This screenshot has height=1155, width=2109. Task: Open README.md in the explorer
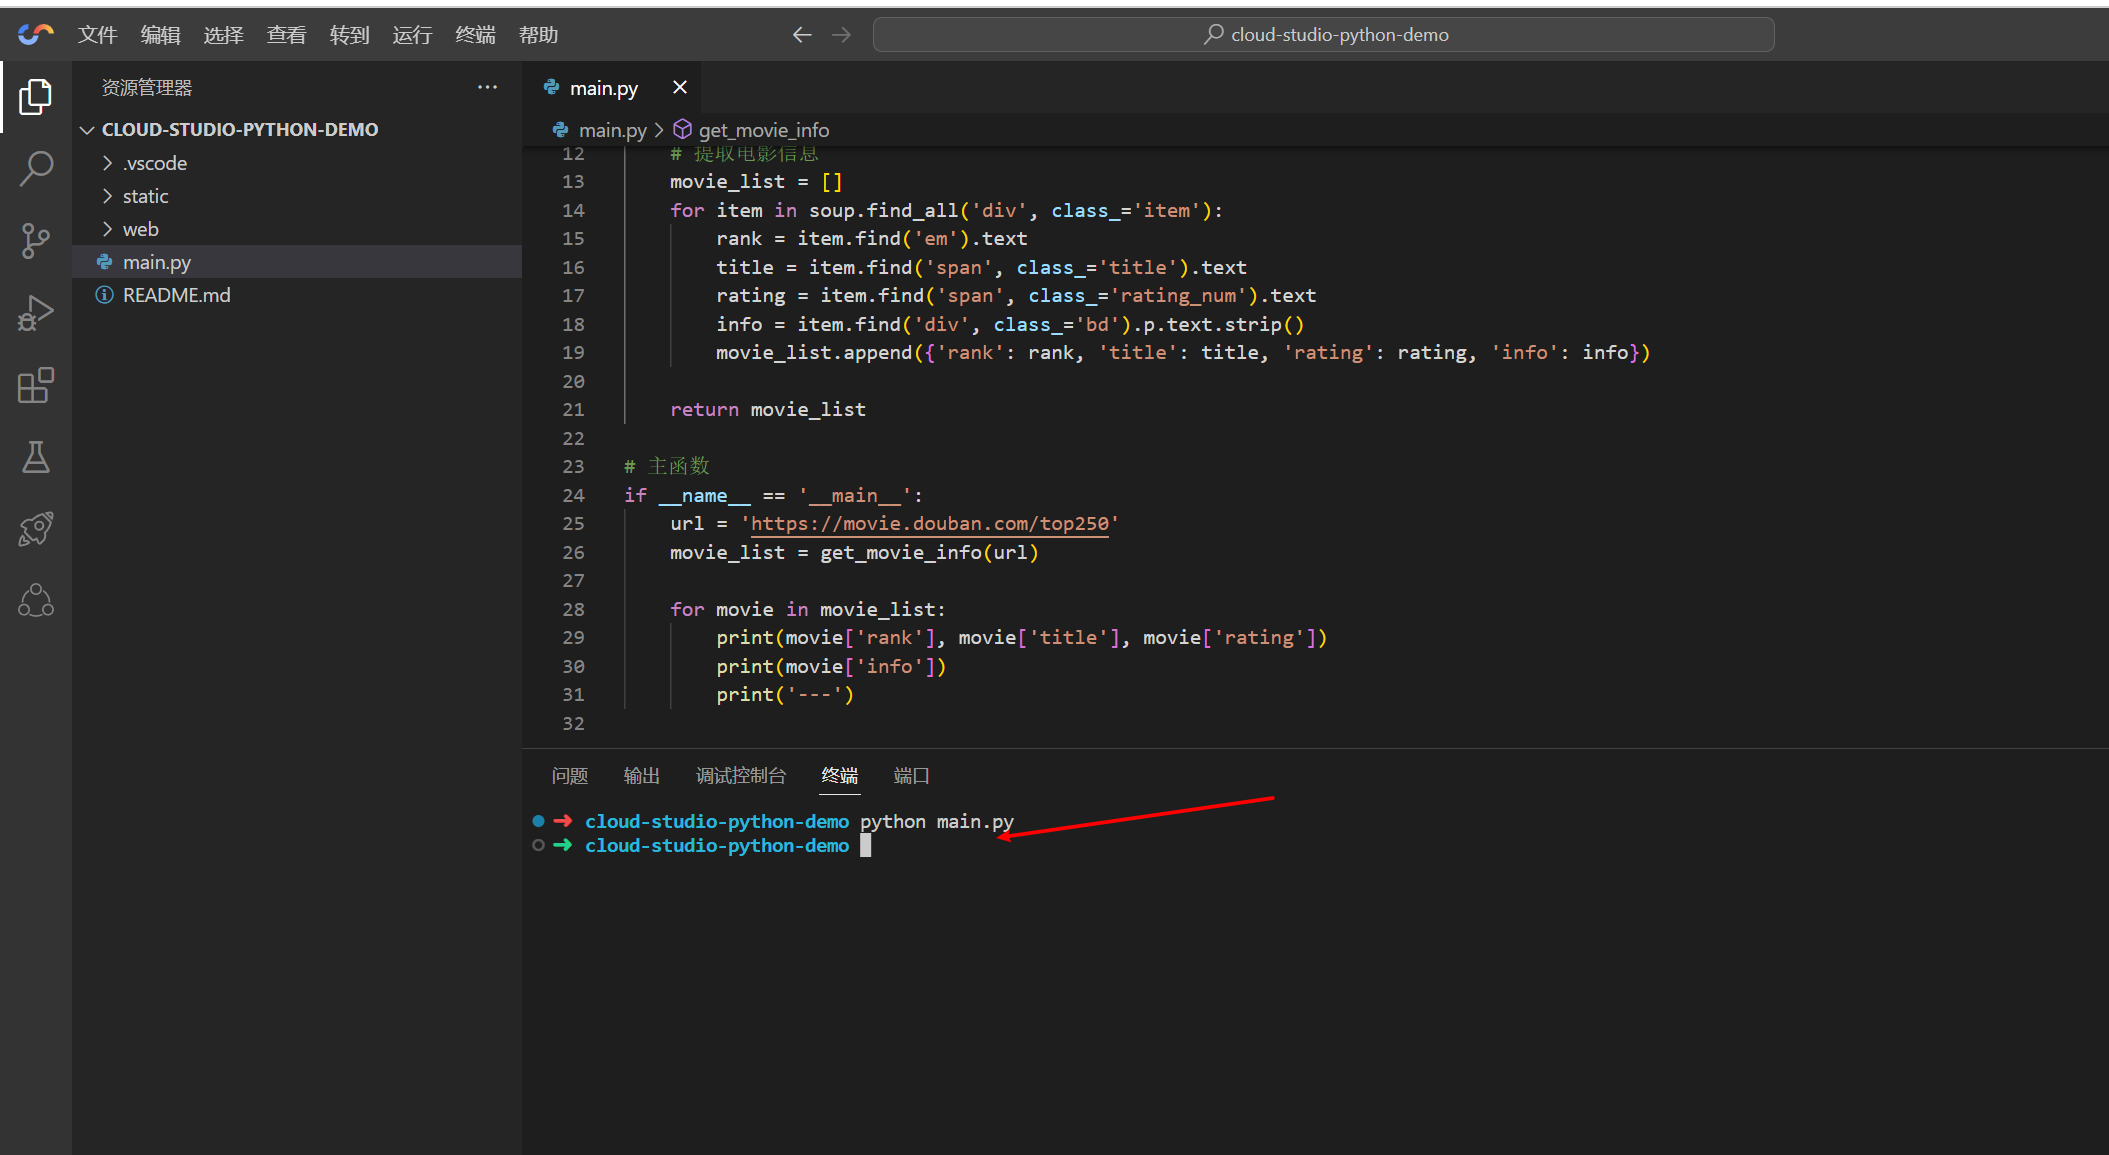point(176,295)
